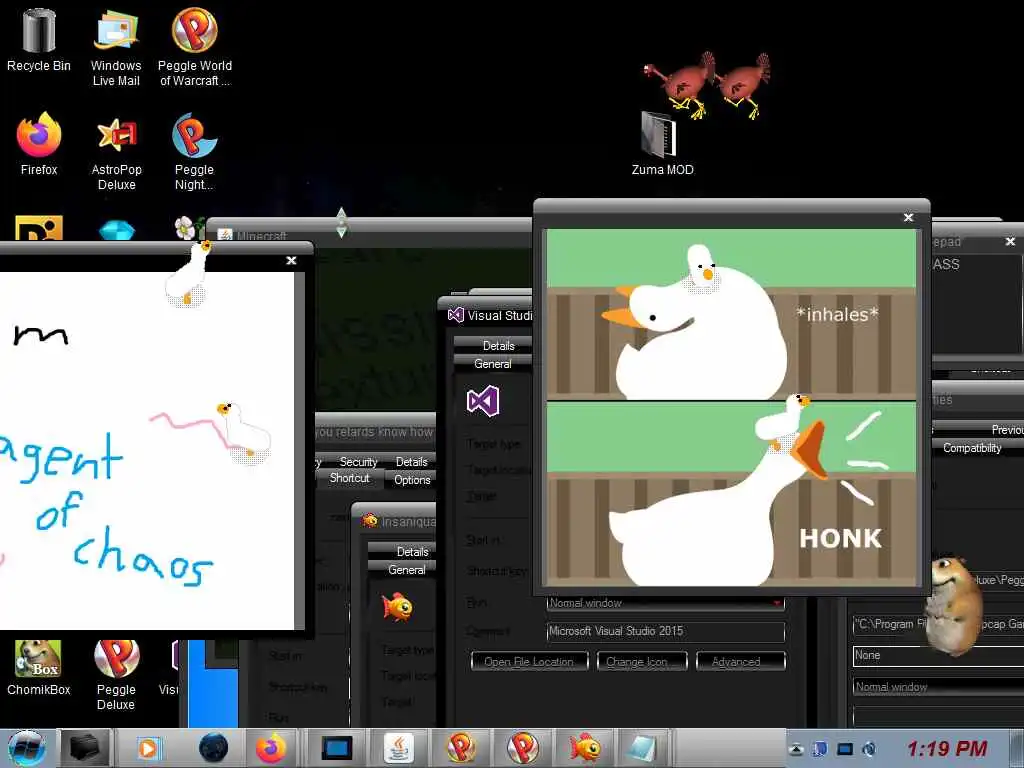
Task: Select the Peggle Nights desktop icon
Action: (x=194, y=152)
